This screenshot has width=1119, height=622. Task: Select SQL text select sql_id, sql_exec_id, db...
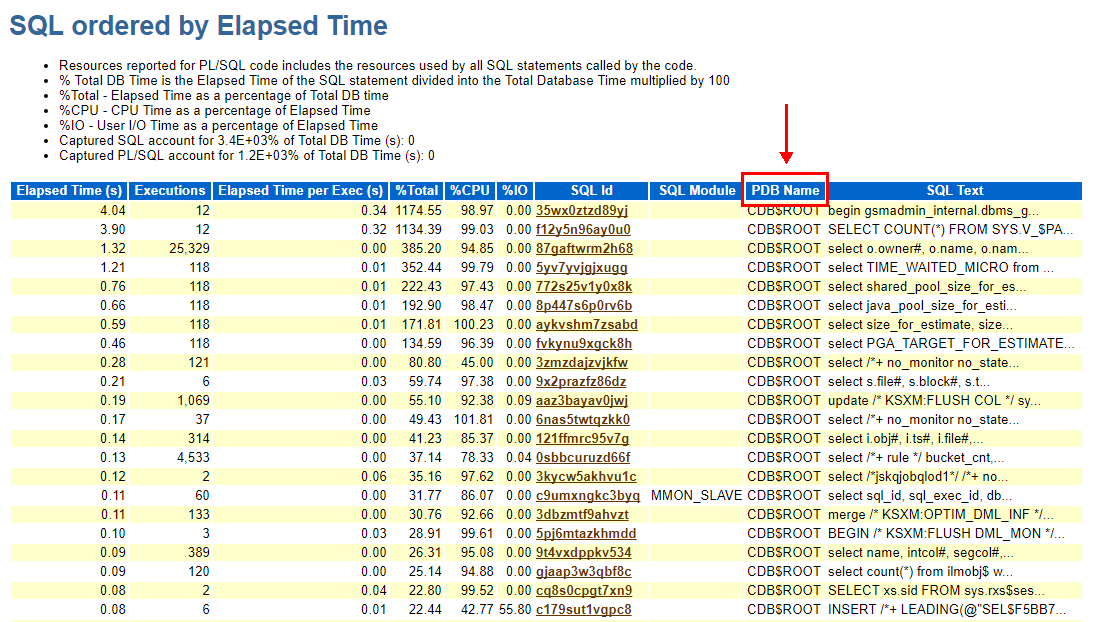[920, 495]
